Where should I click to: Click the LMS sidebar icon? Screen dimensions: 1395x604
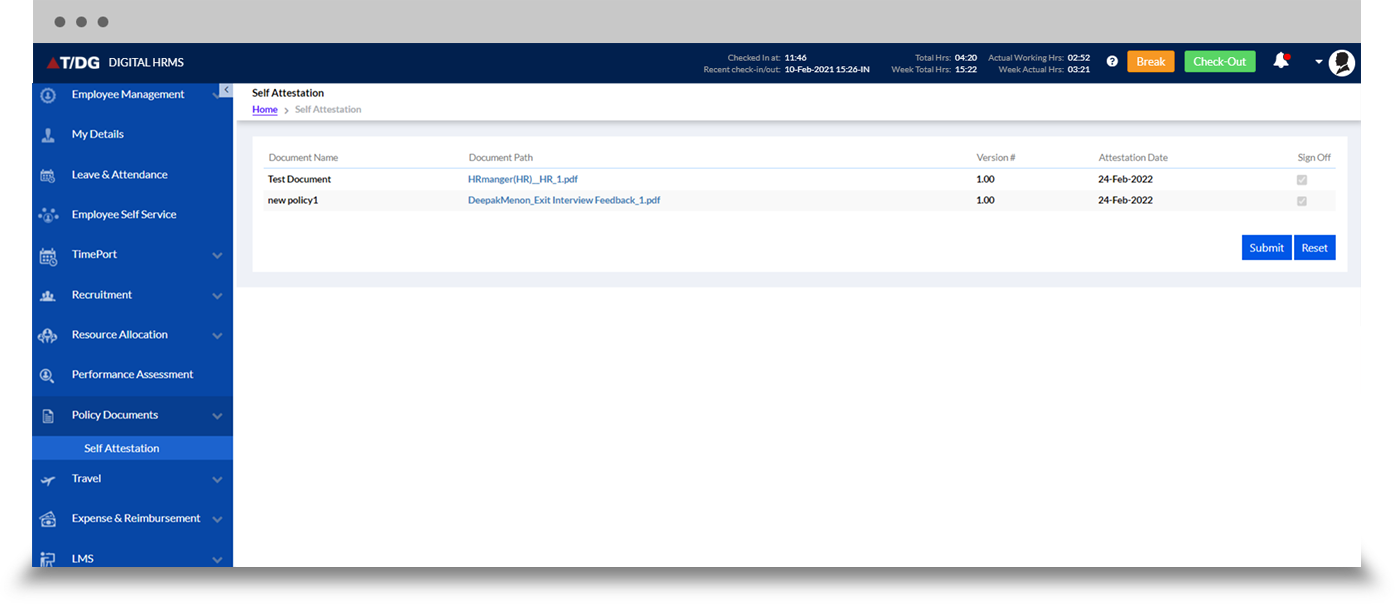coord(47,559)
